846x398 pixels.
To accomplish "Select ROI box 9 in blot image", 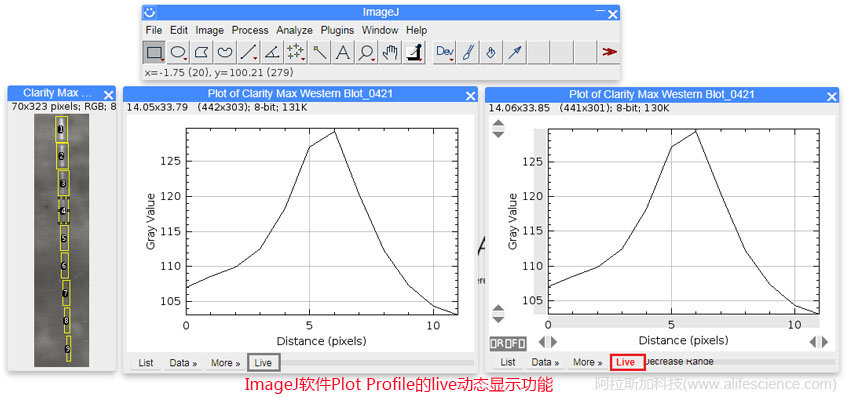I will coord(68,348).
